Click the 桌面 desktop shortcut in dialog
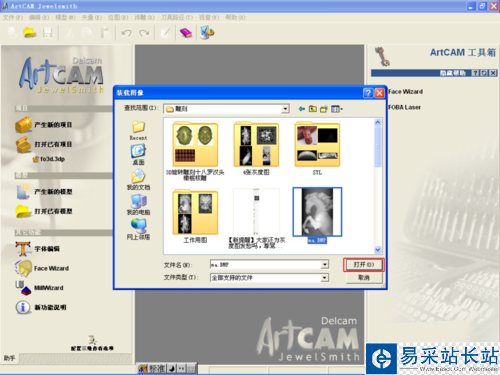This screenshot has height=375, width=500. [x=138, y=154]
